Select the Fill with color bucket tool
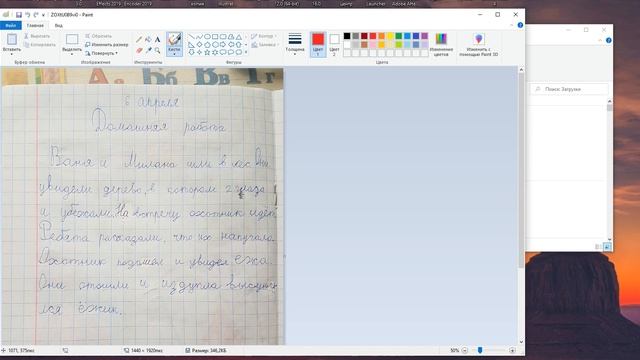 click(x=148, y=40)
